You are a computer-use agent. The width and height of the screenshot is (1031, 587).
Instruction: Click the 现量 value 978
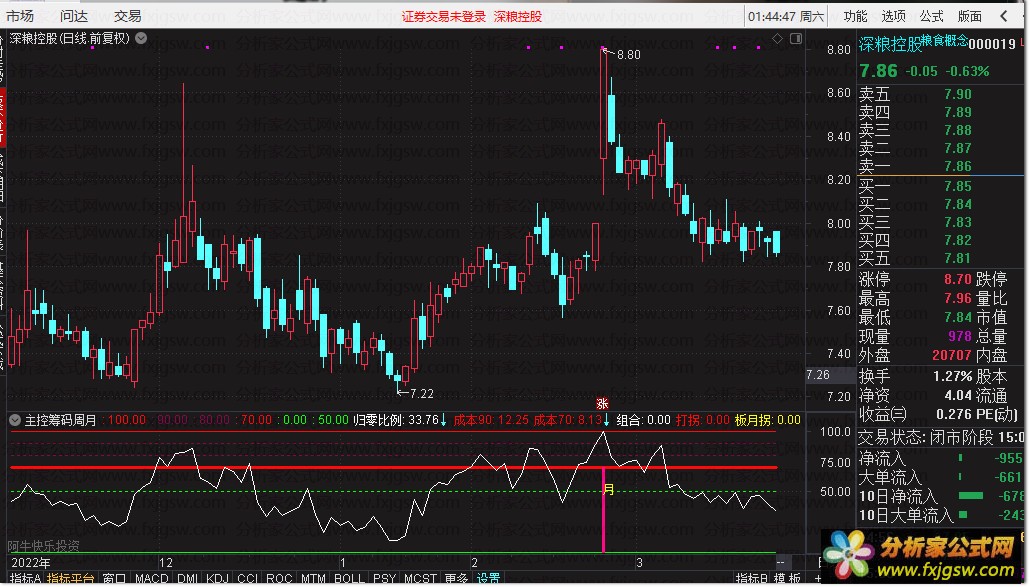pyautogui.click(x=960, y=336)
